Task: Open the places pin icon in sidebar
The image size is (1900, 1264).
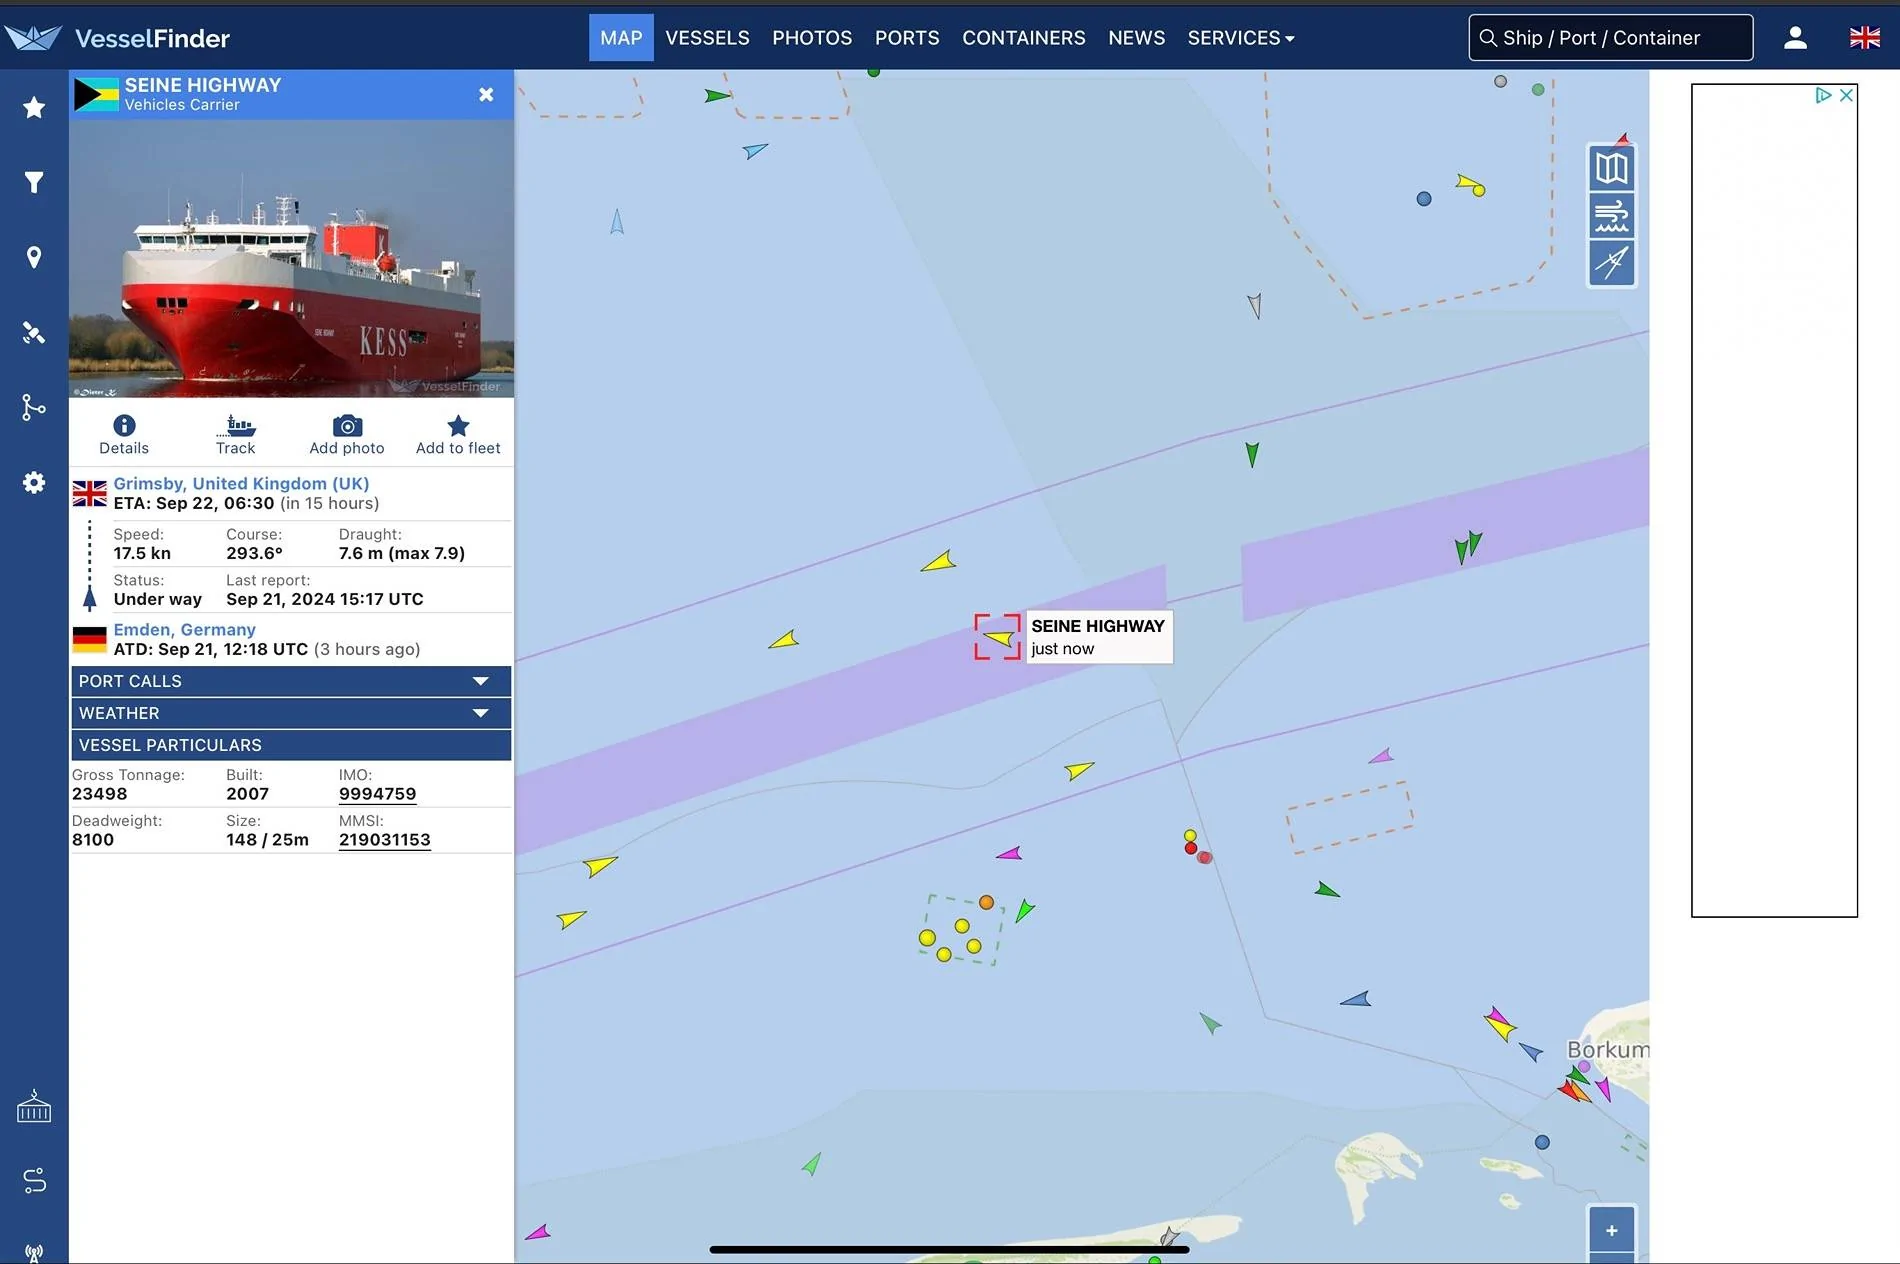Action: pyautogui.click(x=34, y=257)
